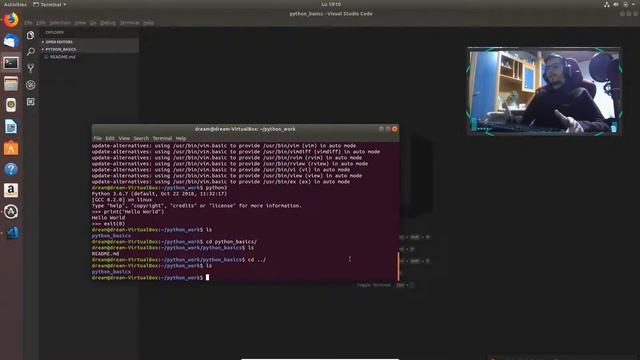Click the terminal window scrollbar
Viewport: 640px width, 360px height.
pos(398,266)
